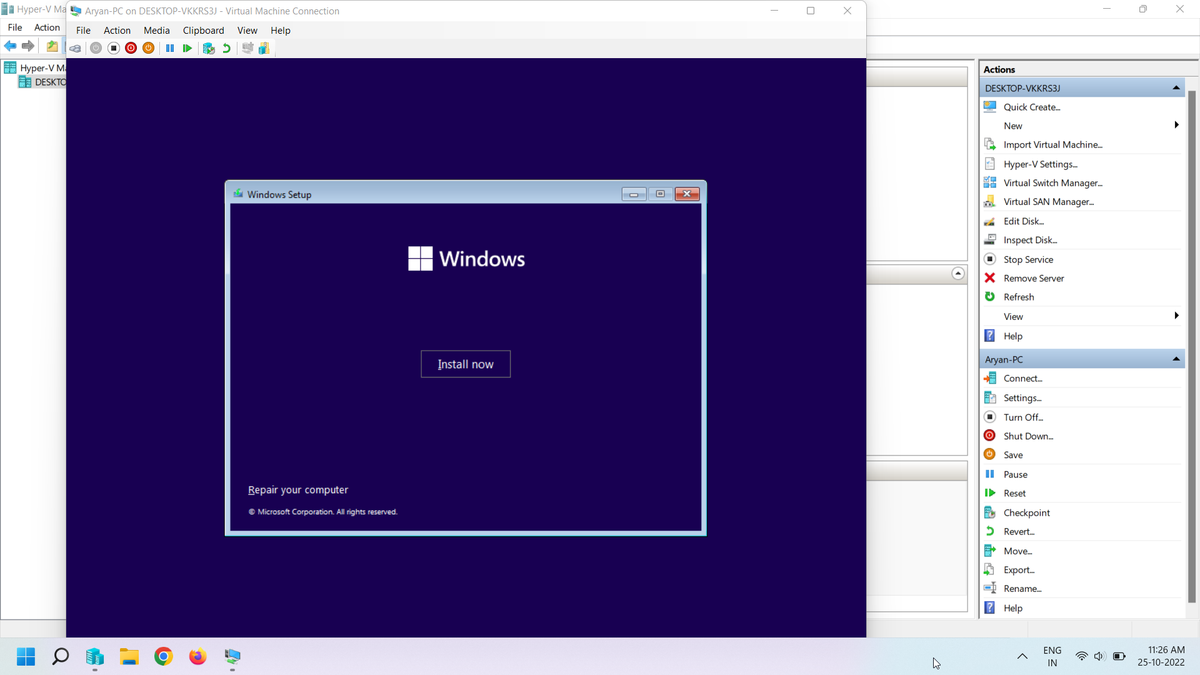Open View menu in Virtual Machine Connection

tap(247, 30)
